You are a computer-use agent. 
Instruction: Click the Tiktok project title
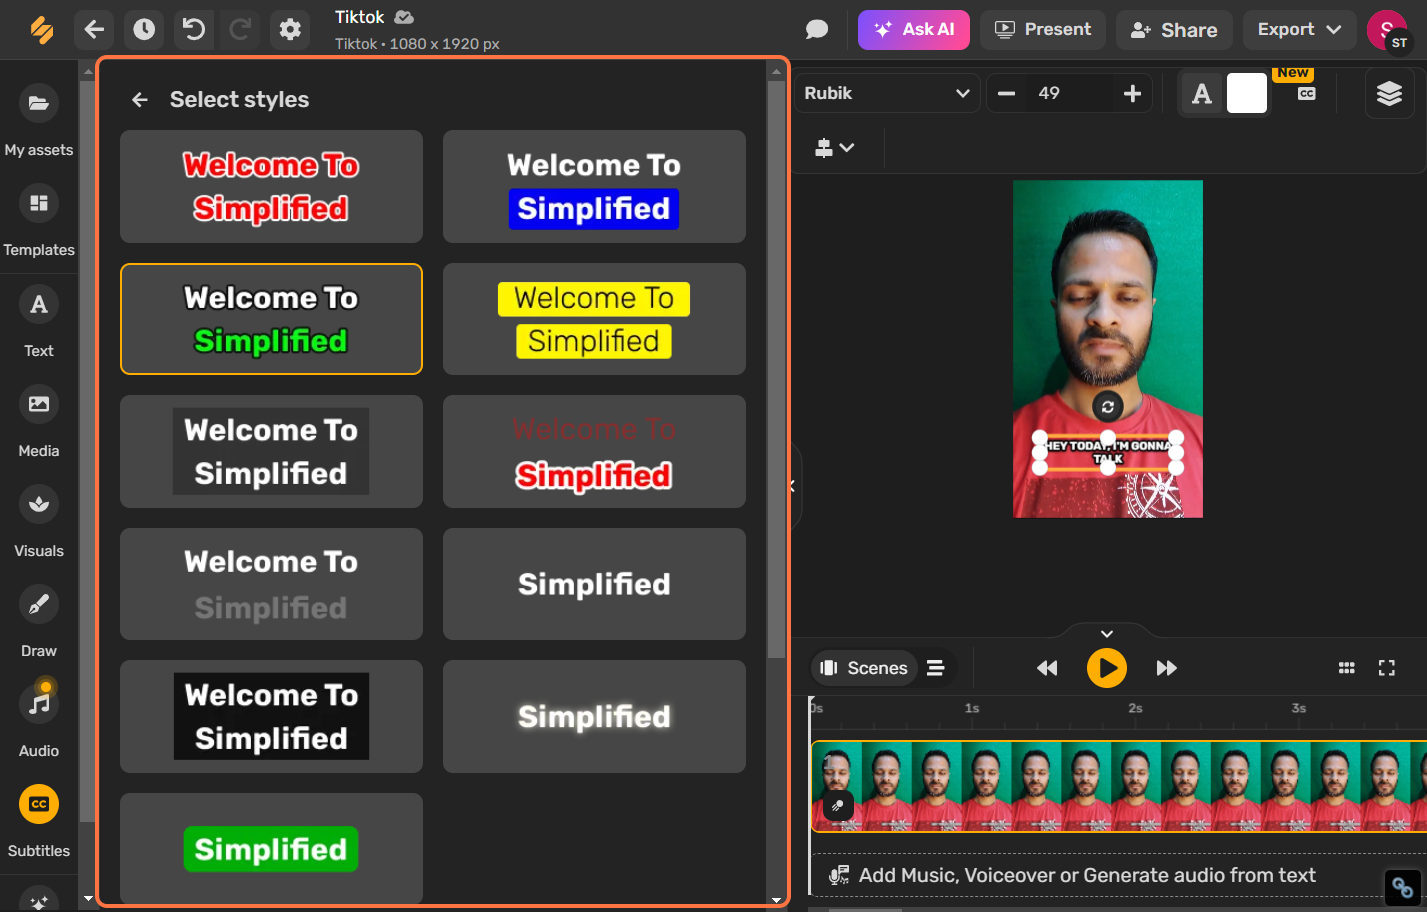(360, 17)
